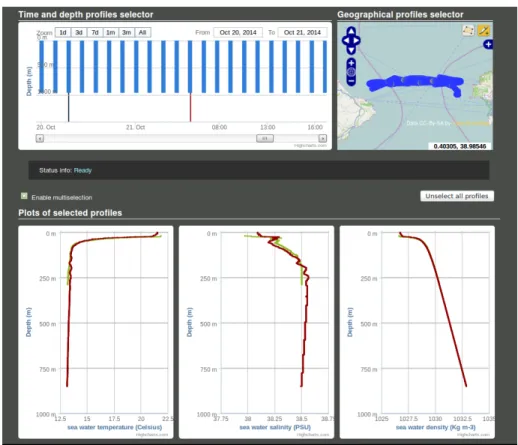
Task: Click the Highcharts.com credit under time selector
Action: (x=310, y=145)
